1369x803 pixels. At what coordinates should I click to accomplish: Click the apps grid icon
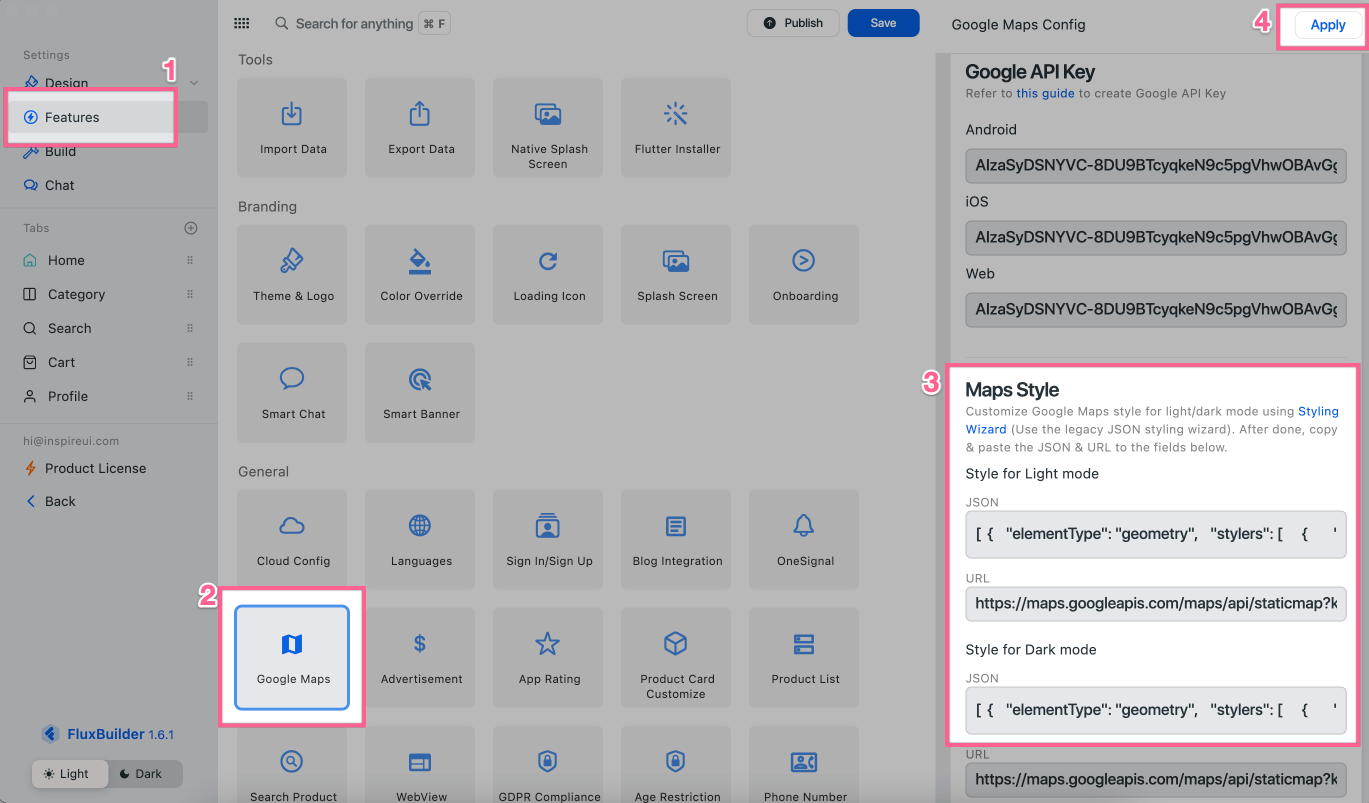point(241,23)
